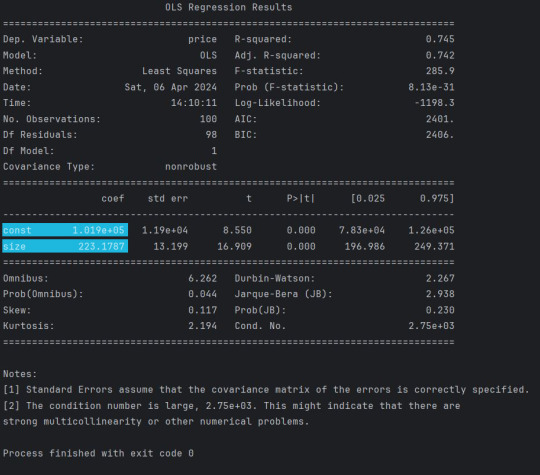This screenshot has height=475, width=540.
Task: Click the "Notes:" heading
Action: coord(20,374)
